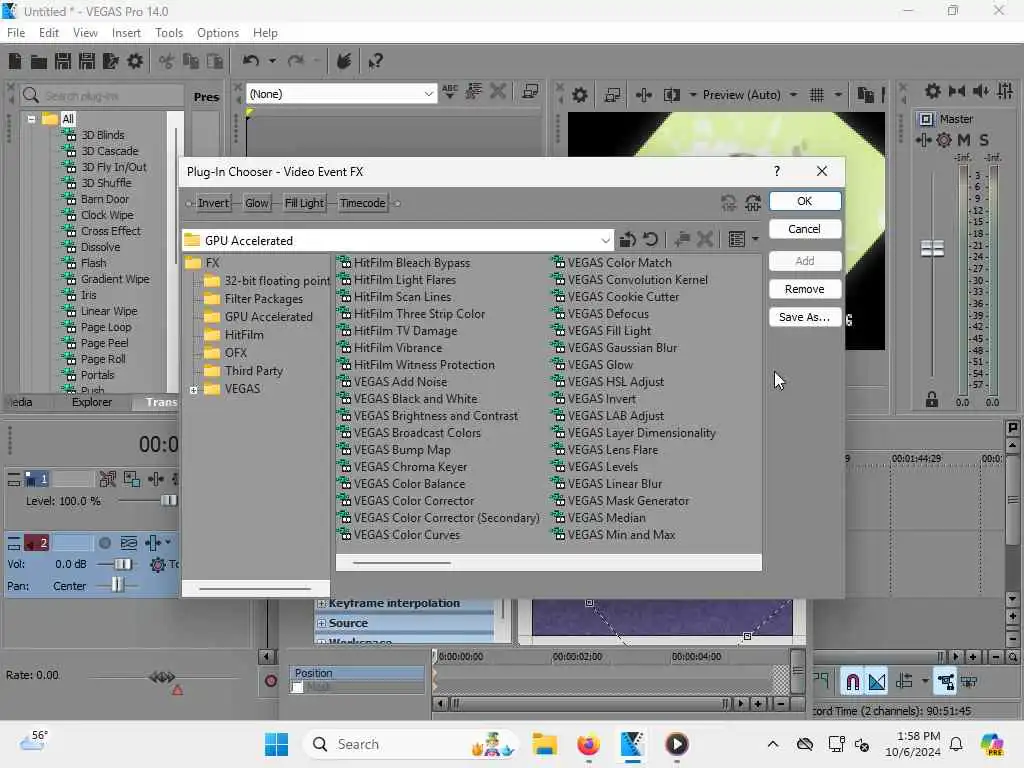The width and height of the screenshot is (1024, 768).
Task: Open the Insert menu
Action: point(126,33)
